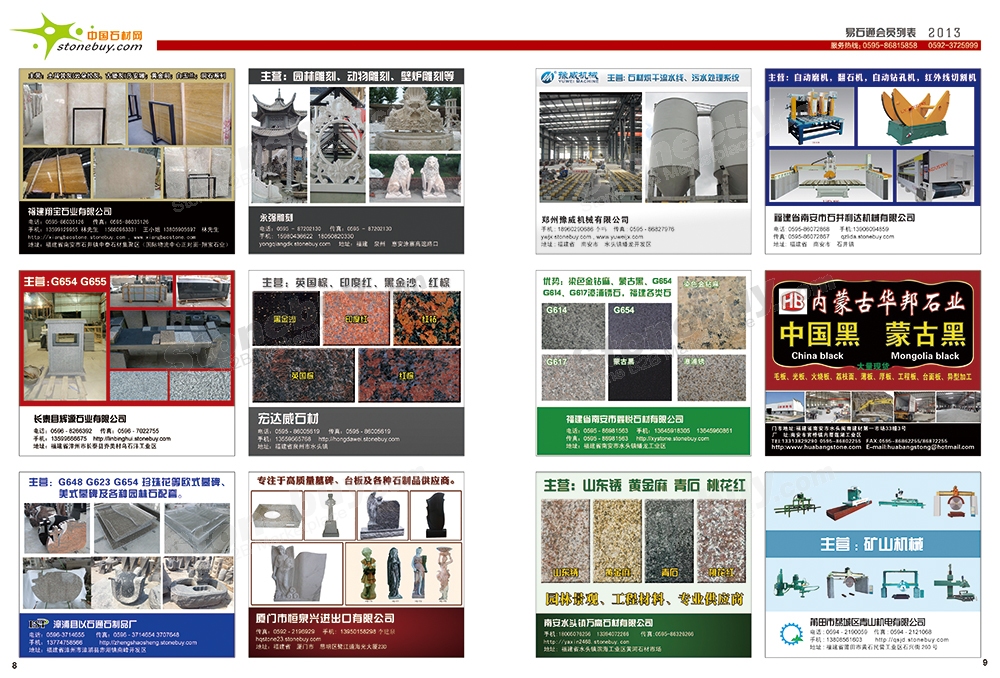Click the company name 长泰县辉濠石业有限公司
The image size is (1000, 678).
(80, 419)
